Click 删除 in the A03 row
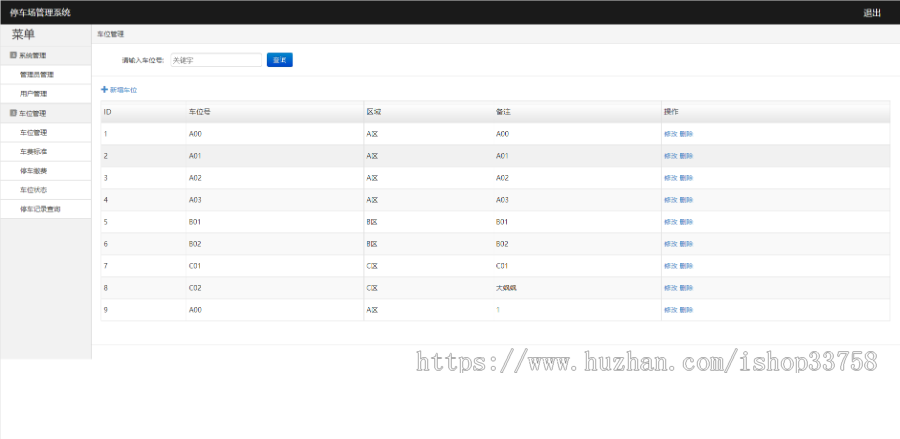This screenshot has height=439, width=900. [686, 200]
